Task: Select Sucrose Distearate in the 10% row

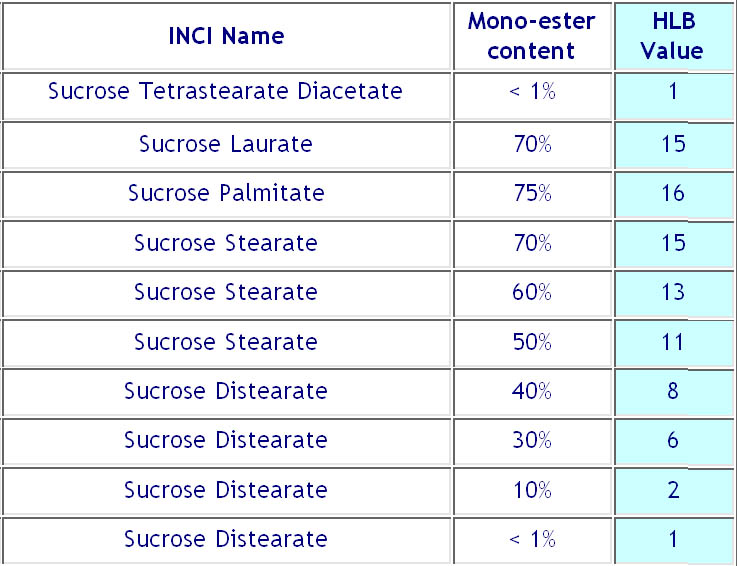Action: coord(226,490)
